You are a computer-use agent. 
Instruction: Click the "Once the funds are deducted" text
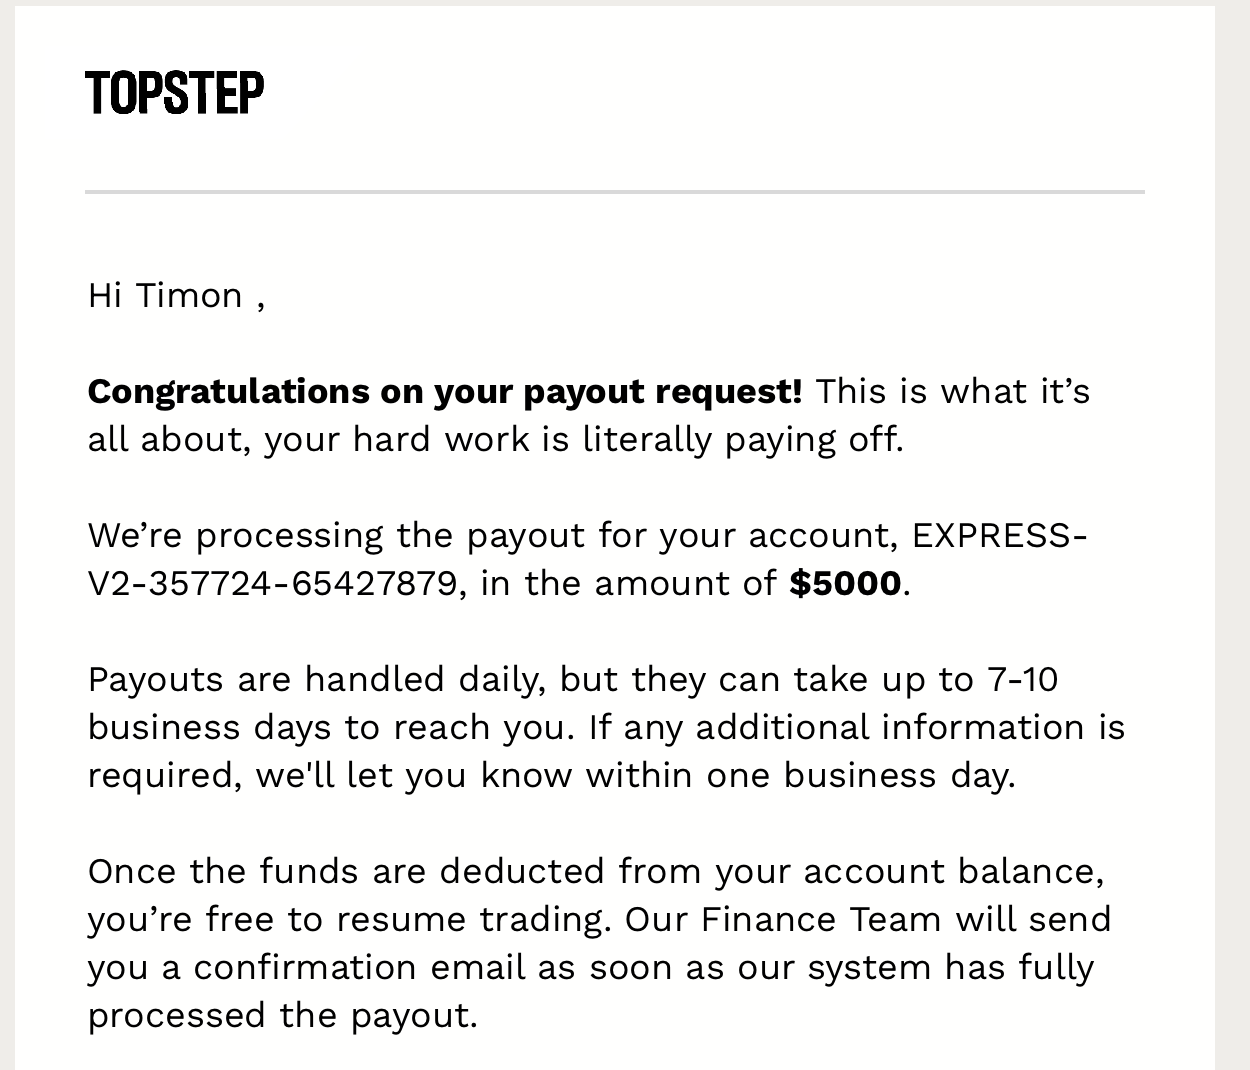[x=346, y=871]
